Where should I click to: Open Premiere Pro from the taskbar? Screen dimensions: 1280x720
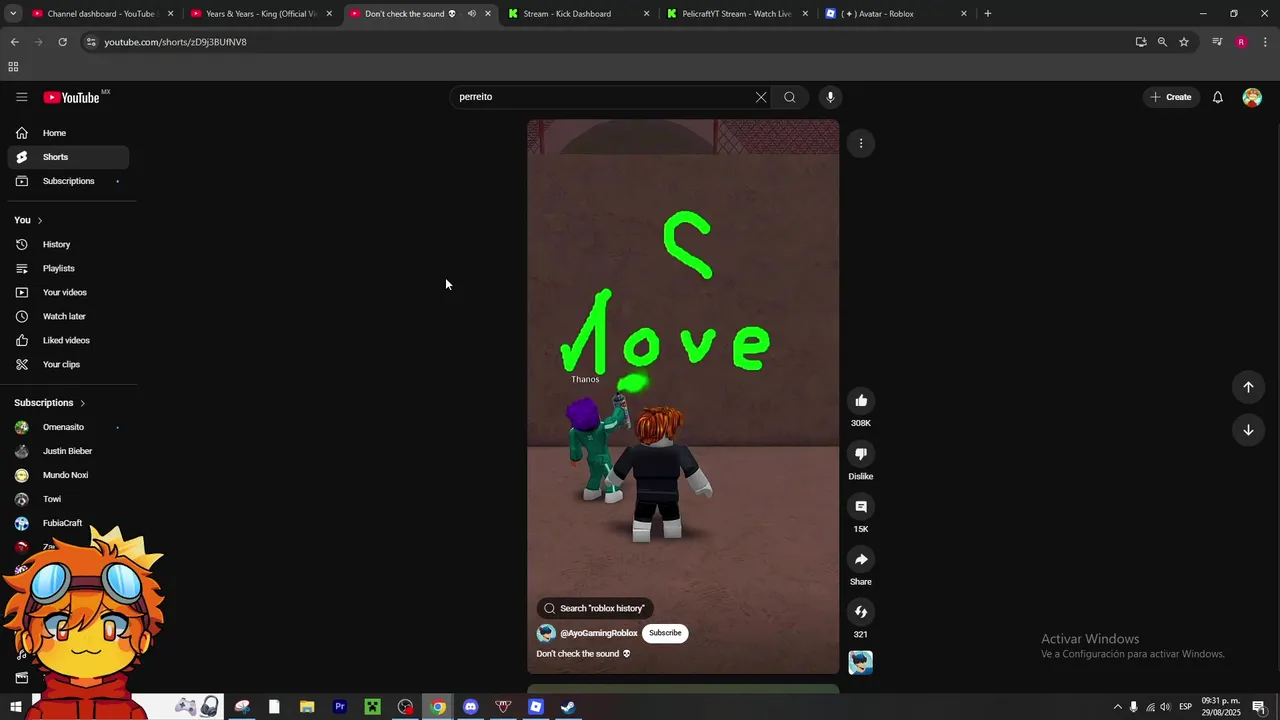tap(340, 707)
